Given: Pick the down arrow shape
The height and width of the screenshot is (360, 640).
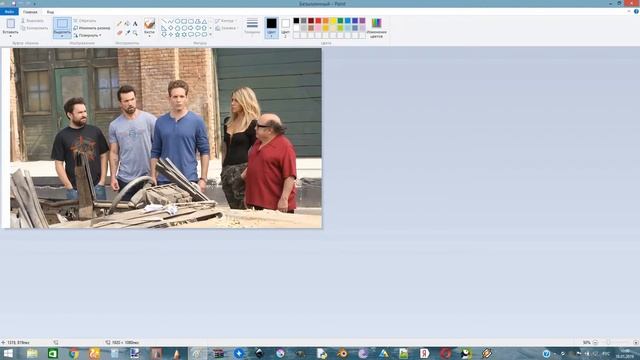Looking at the screenshot, I should tap(164, 34).
